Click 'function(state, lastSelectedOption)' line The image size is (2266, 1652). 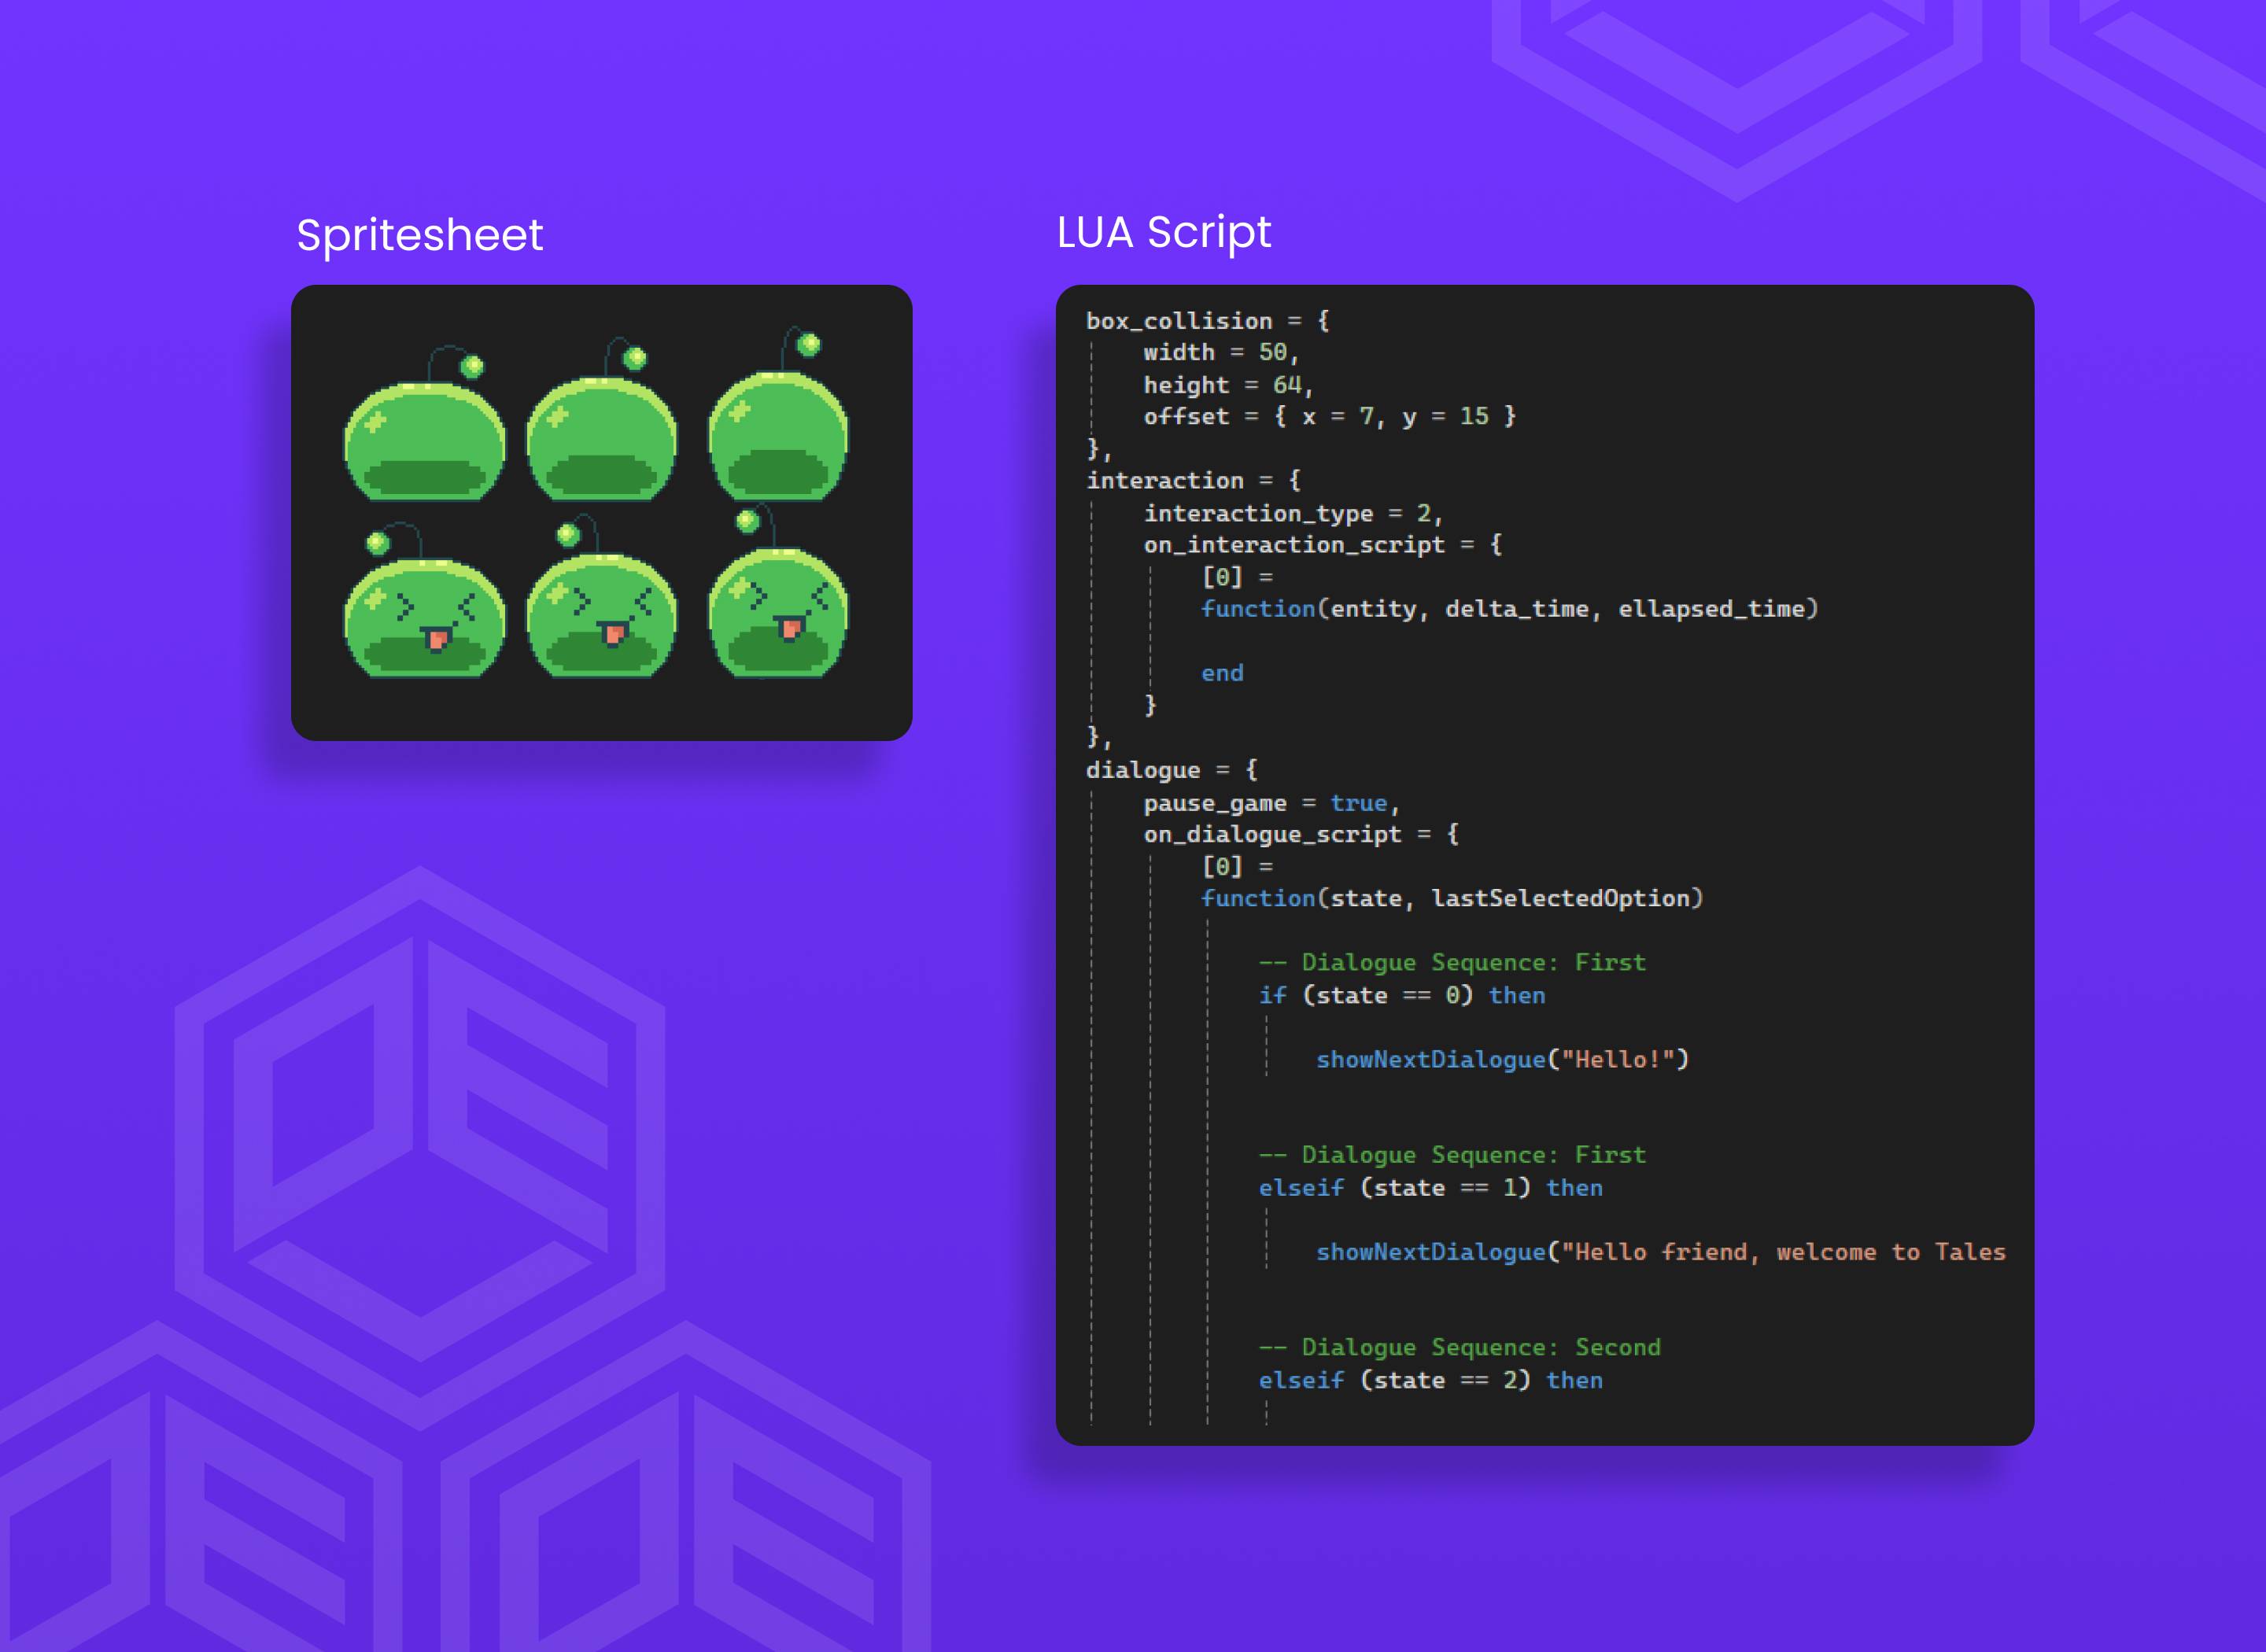pos(1451,898)
